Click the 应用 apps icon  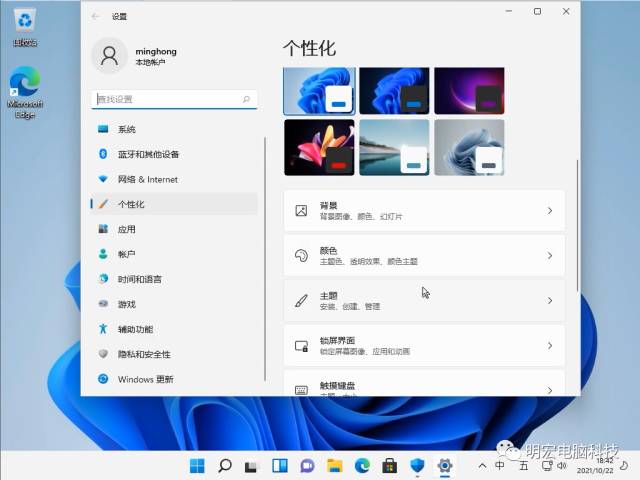103,229
